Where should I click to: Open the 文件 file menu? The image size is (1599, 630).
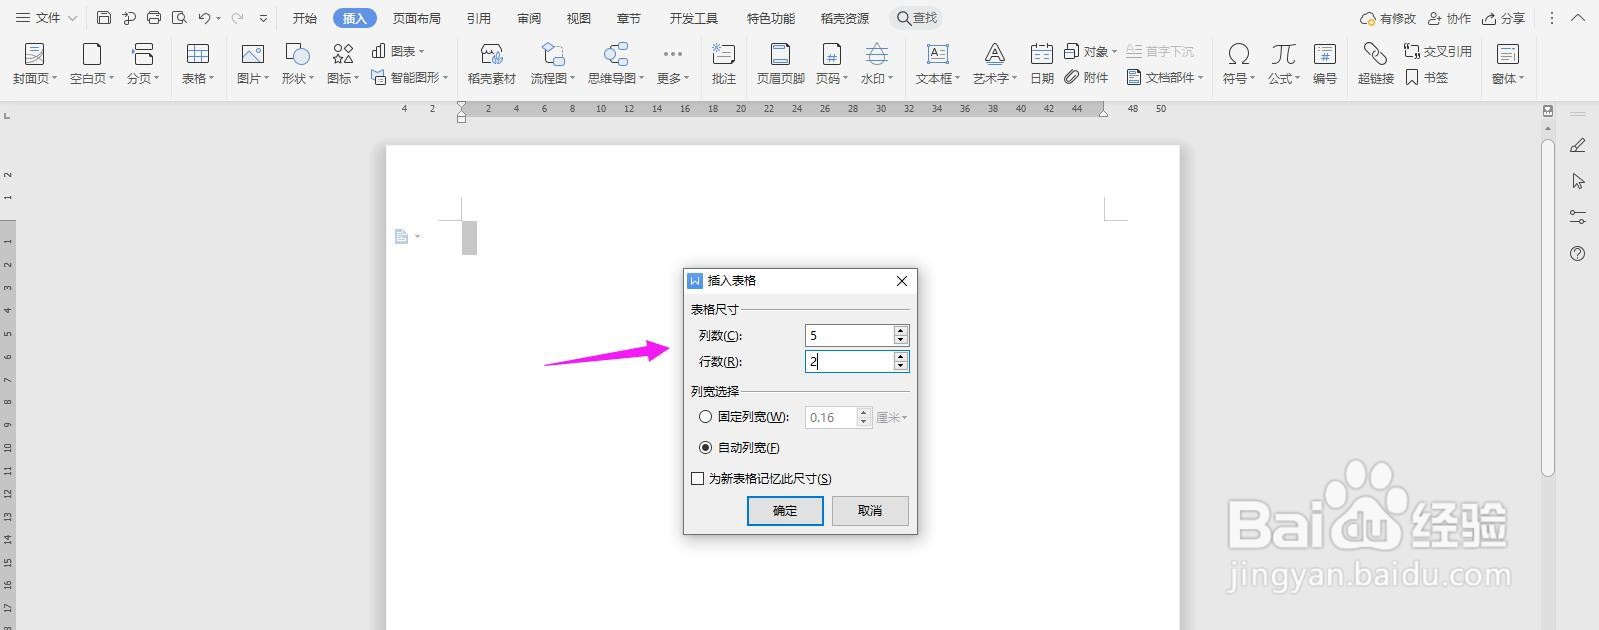(x=46, y=18)
